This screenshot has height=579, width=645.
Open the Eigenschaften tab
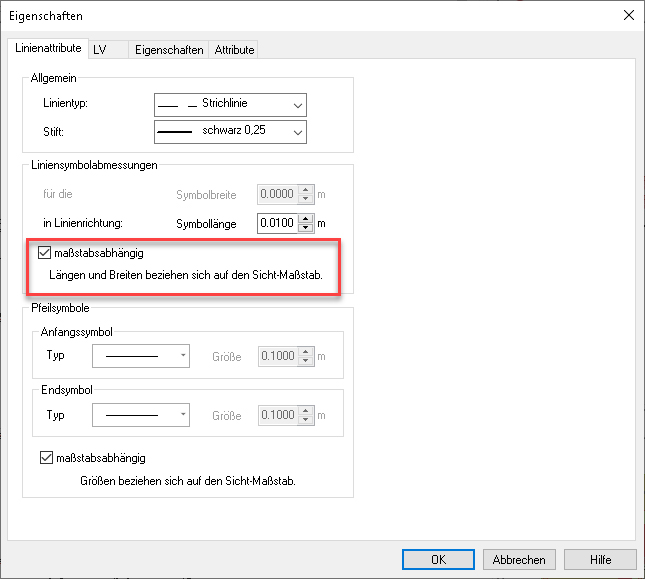169,50
